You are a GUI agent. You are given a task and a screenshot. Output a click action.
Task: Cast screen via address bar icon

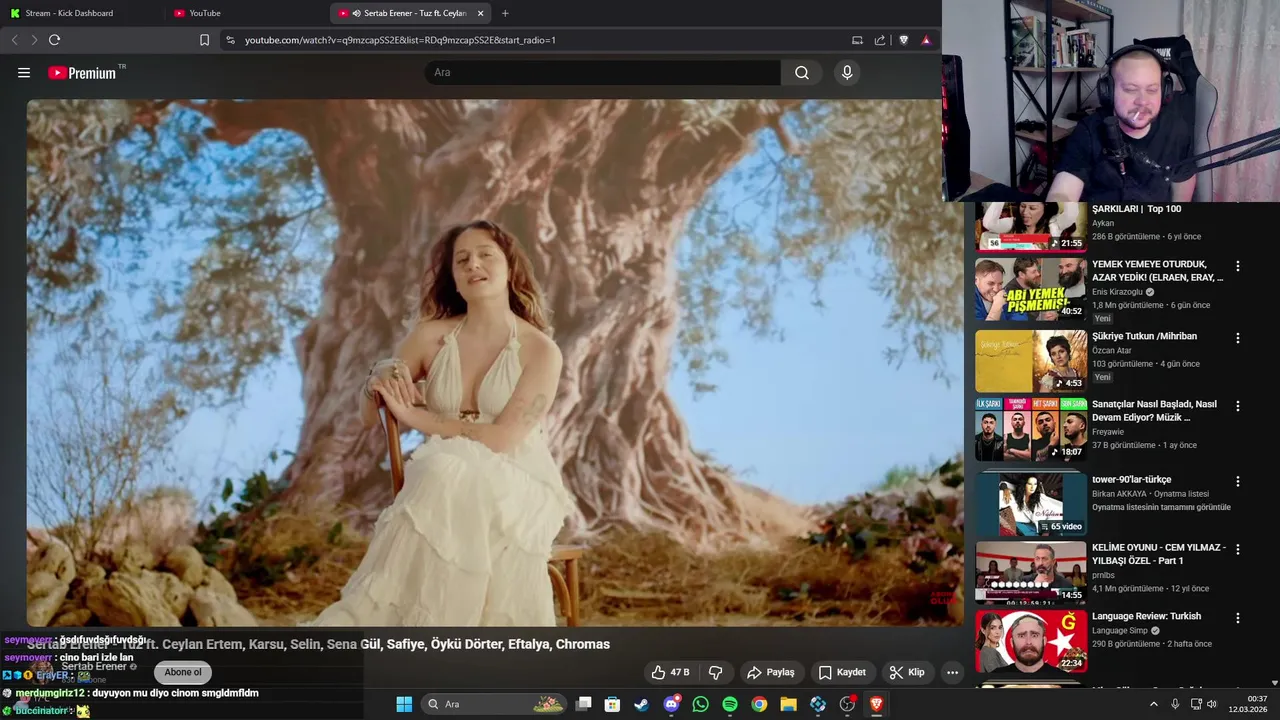[x=857, y=40]
